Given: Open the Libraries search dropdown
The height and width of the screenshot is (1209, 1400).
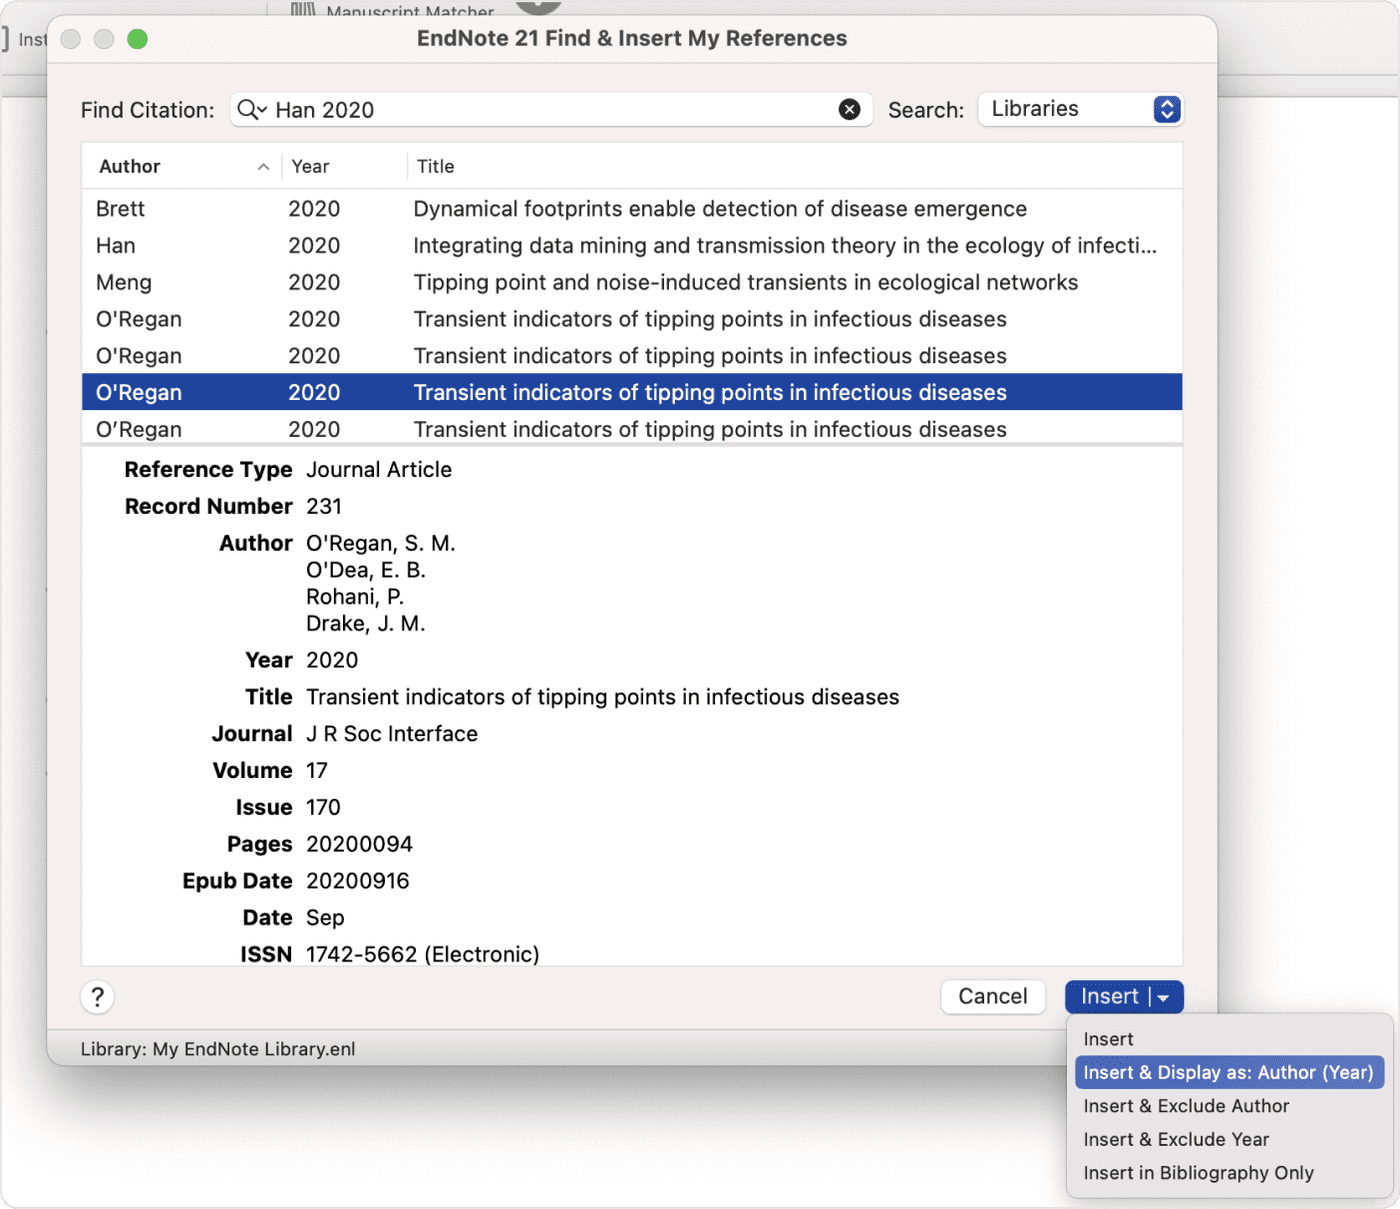Looking at the screenshot, I should [1080, 109].
